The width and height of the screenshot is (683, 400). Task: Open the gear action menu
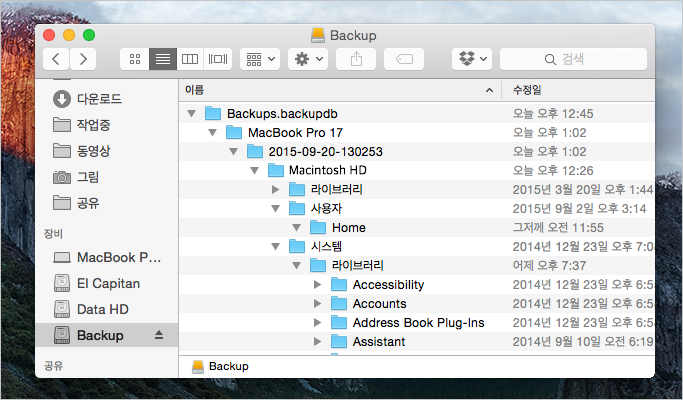point(308,59)
